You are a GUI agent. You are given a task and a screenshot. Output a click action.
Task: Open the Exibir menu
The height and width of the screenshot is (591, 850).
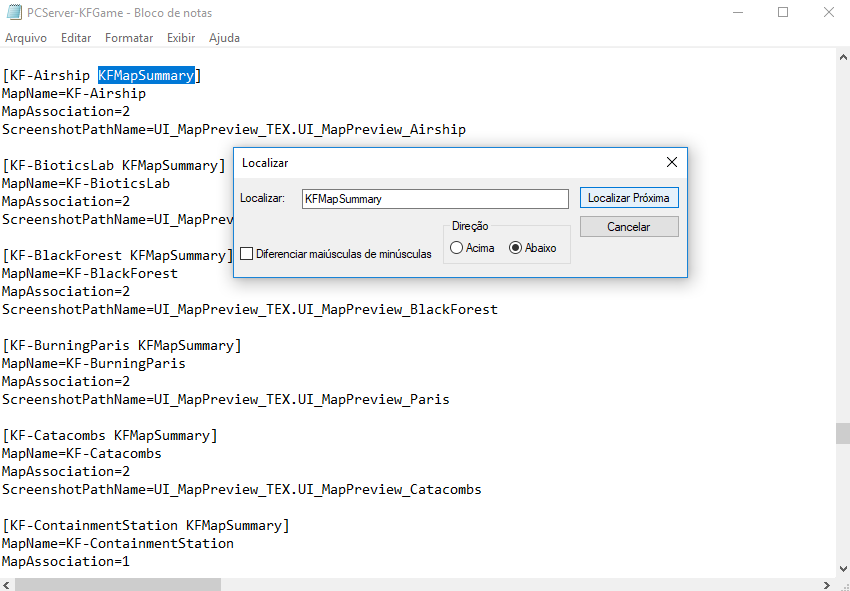tap(181, 38)
